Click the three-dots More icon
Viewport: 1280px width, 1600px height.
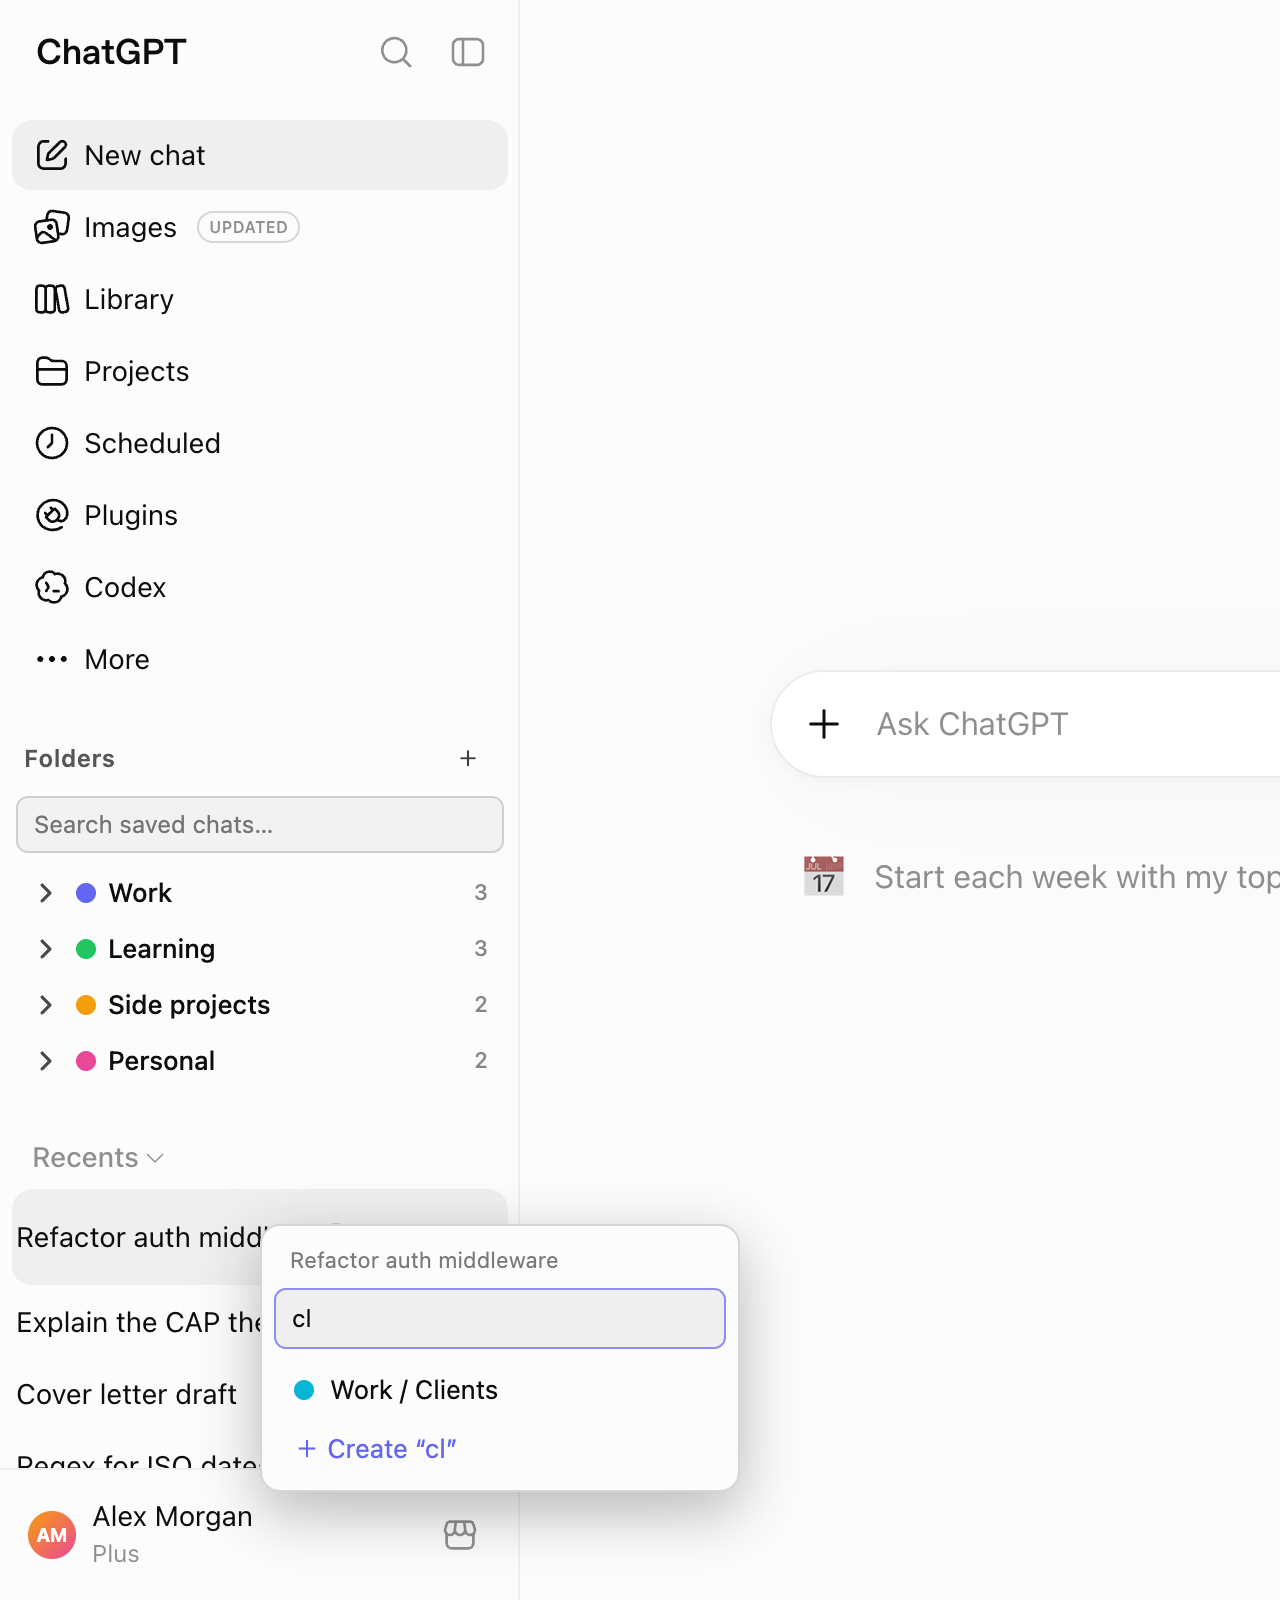(x=52, y=659)
